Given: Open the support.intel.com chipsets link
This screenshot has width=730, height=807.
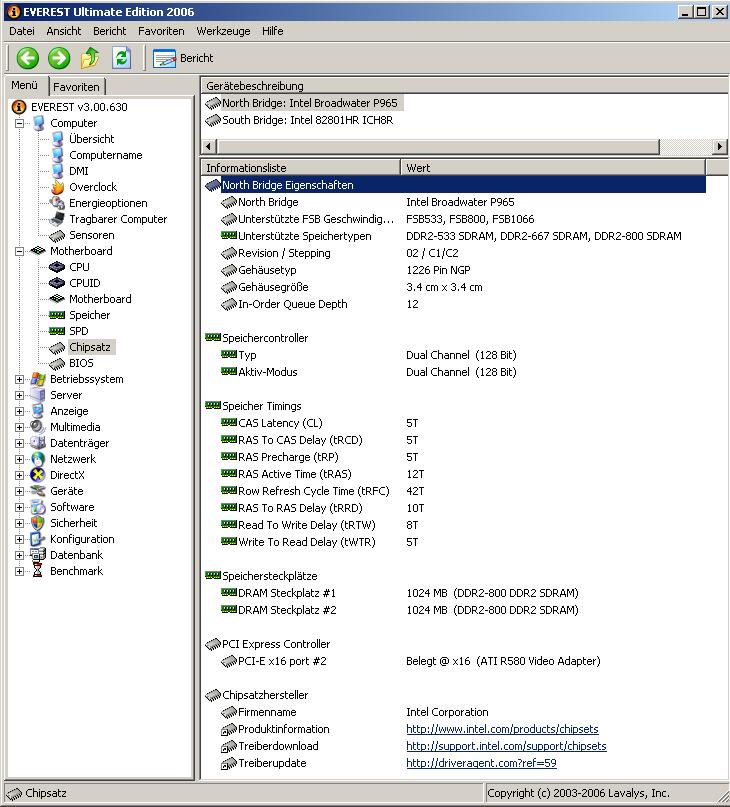Looking at the screenshot, I should (506, 746).
